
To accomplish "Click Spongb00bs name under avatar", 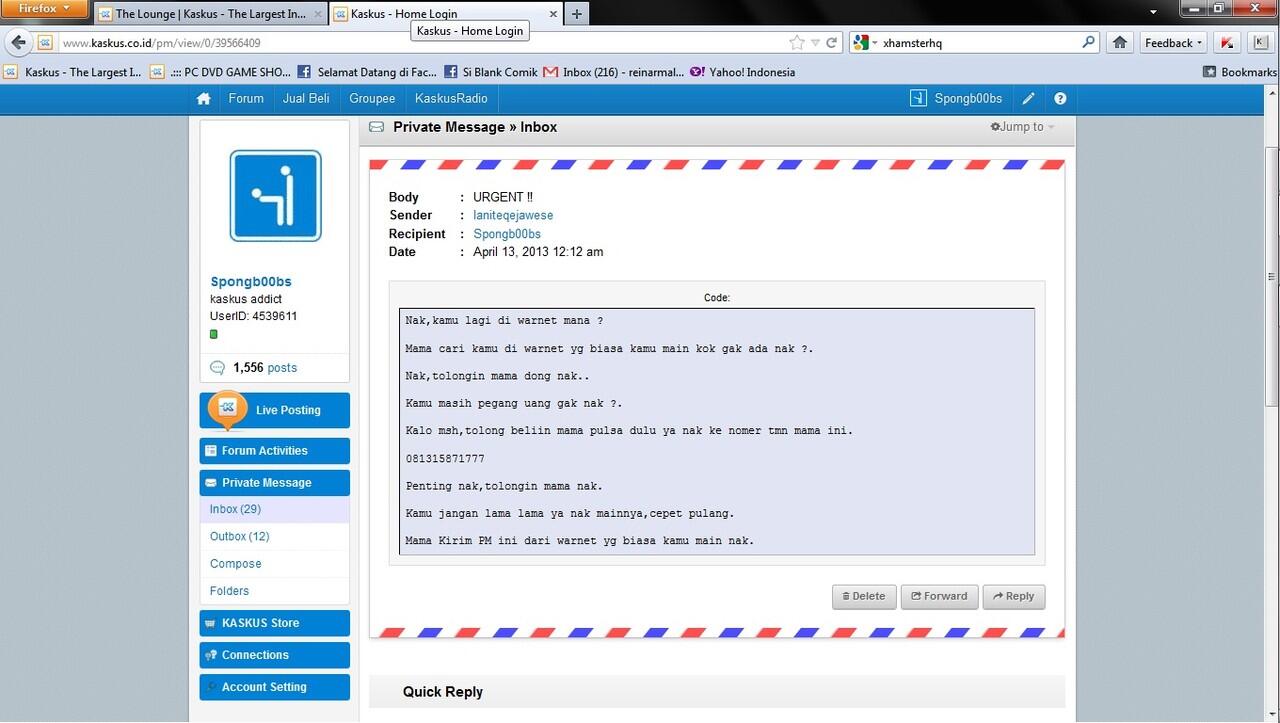I will [251, 282].
